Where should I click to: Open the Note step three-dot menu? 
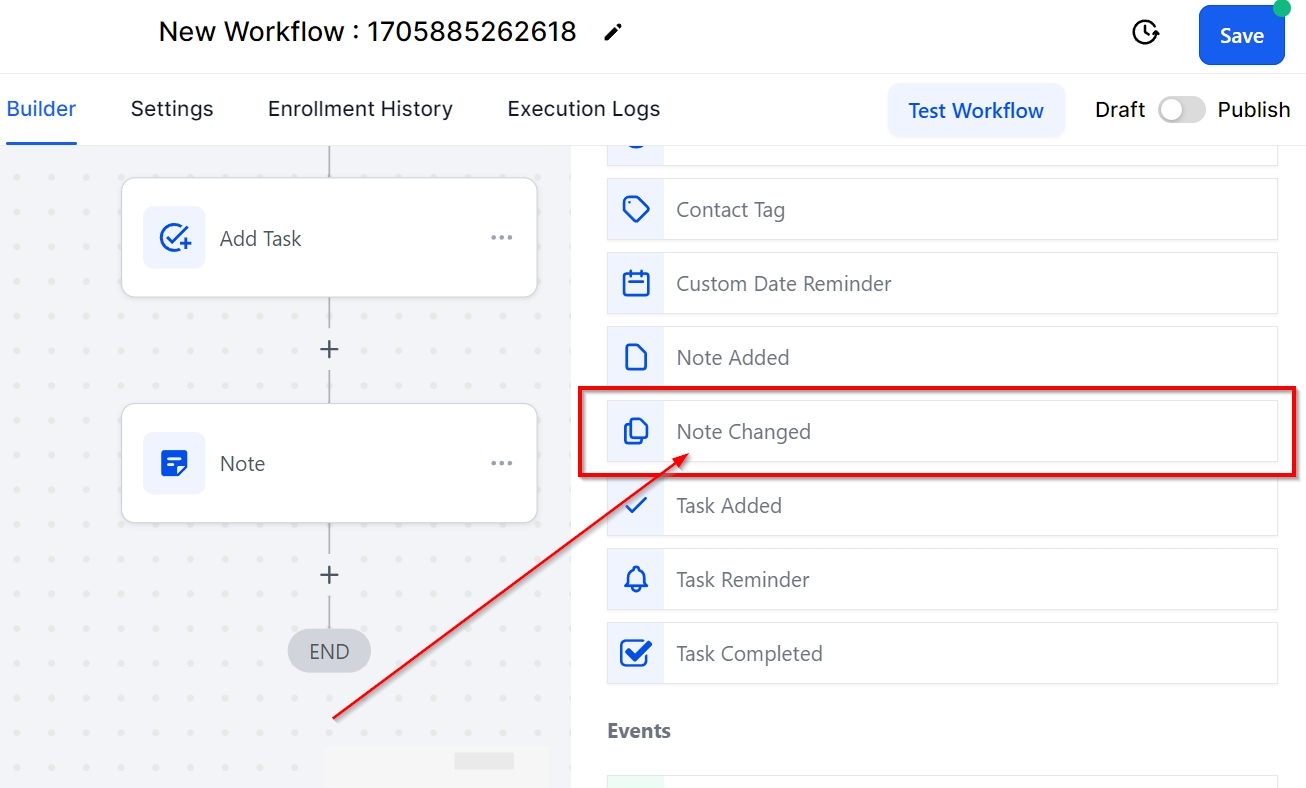point(502,464)
